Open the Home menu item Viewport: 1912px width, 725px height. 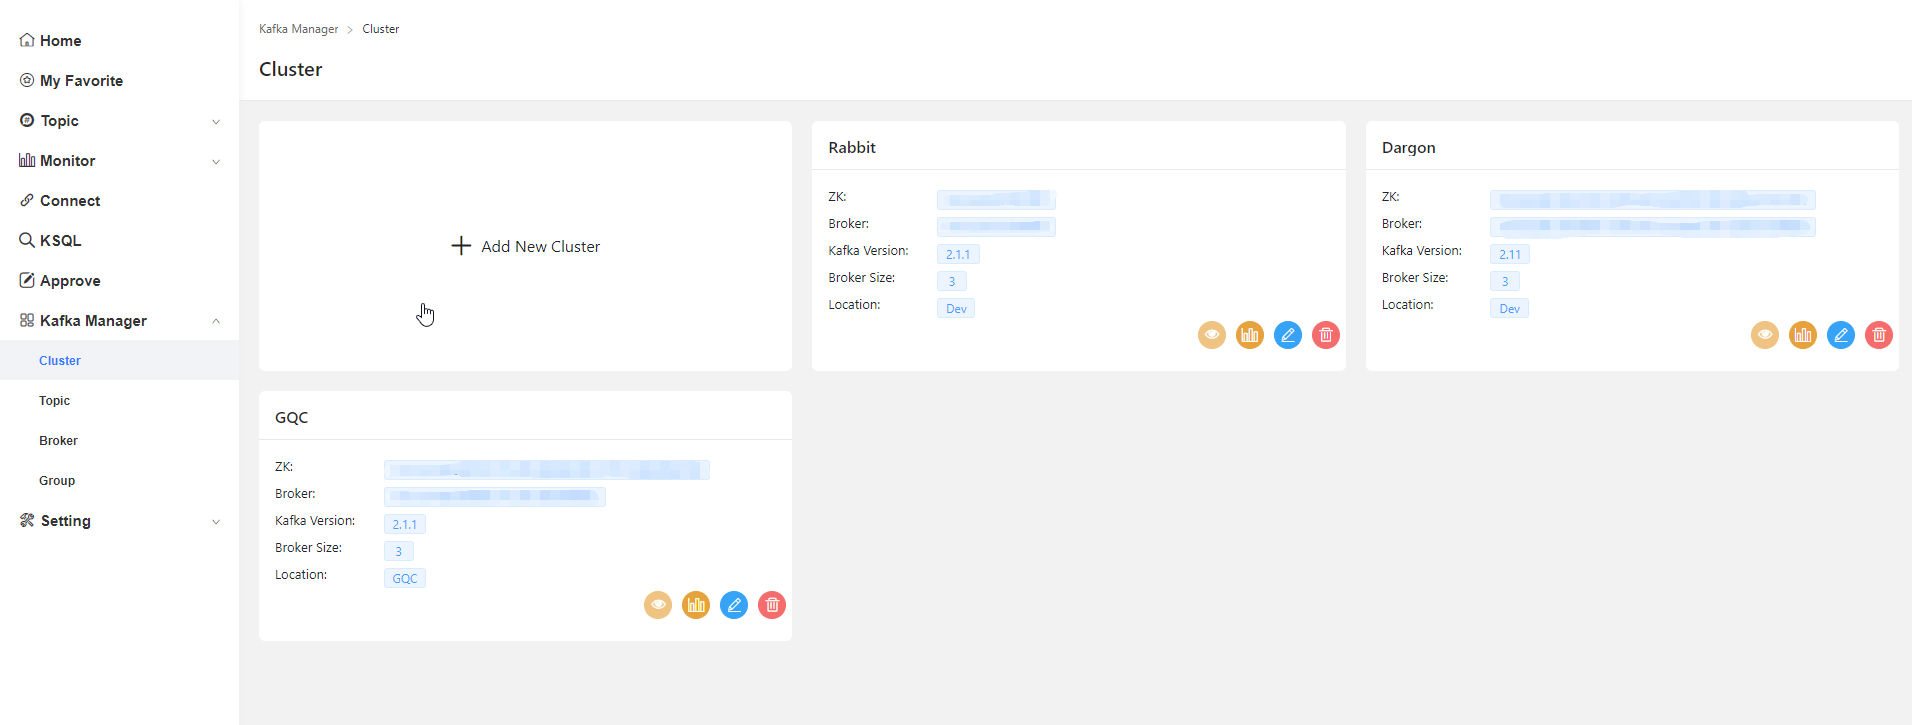[120, 40]
